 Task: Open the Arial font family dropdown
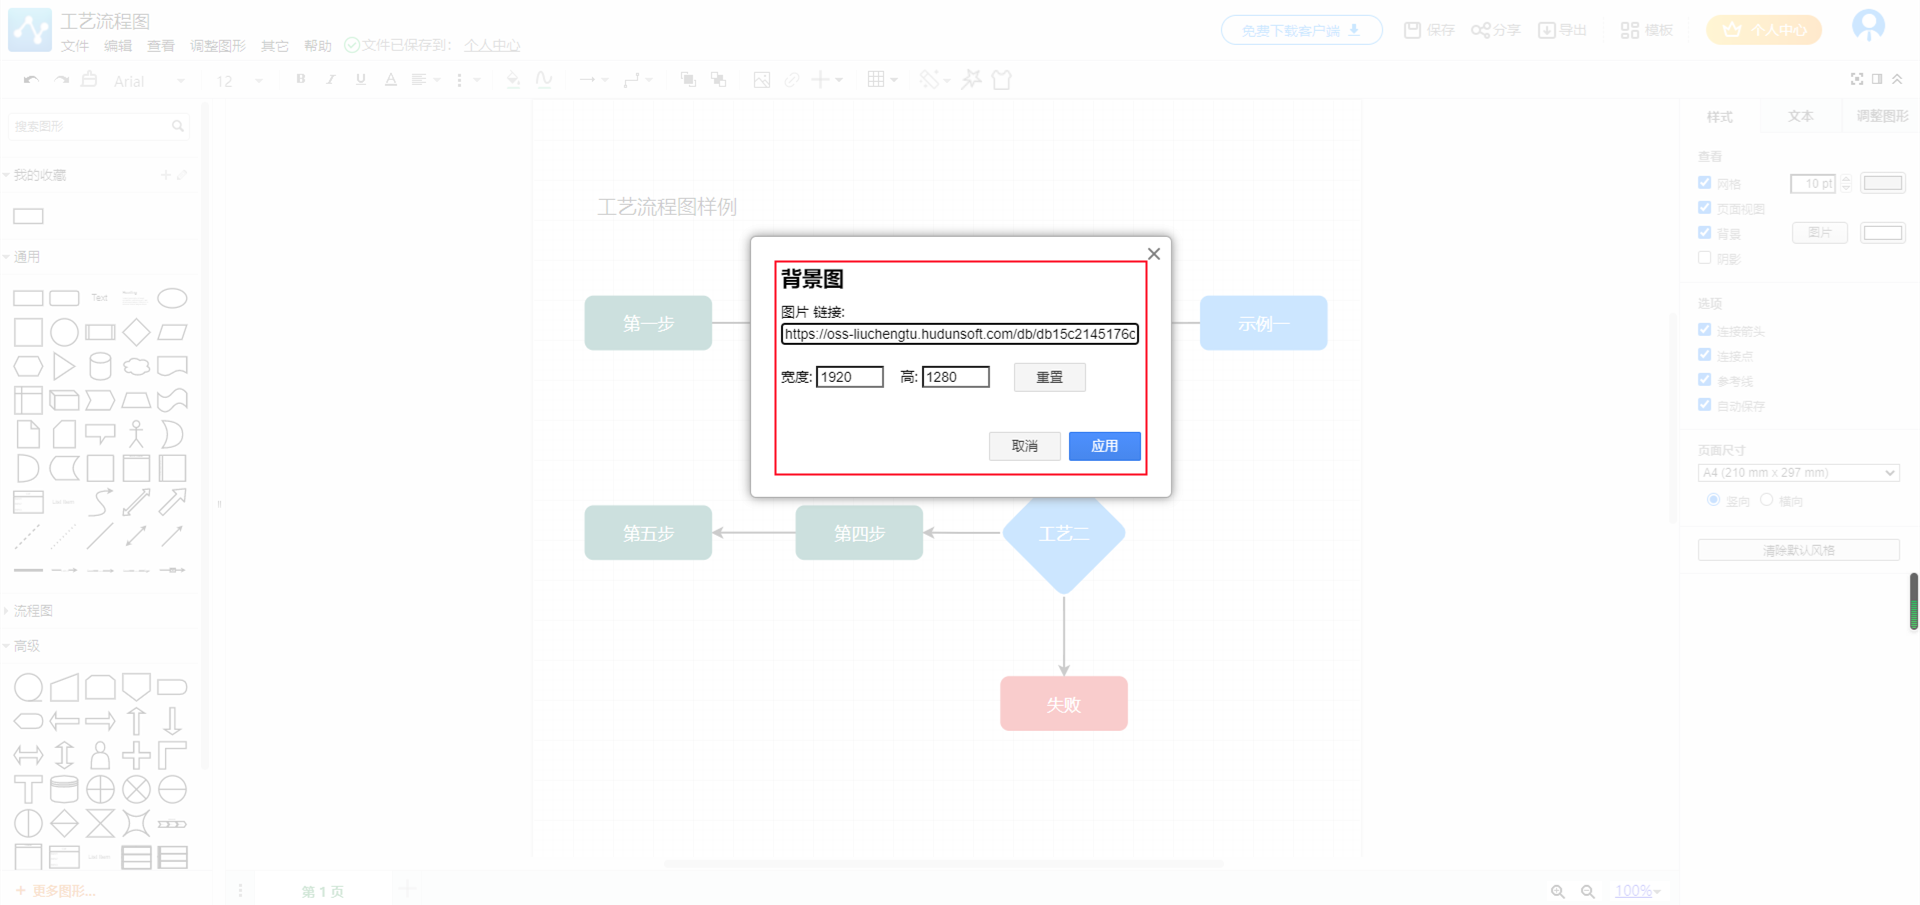pyautogui.click(x=148, y=81)
